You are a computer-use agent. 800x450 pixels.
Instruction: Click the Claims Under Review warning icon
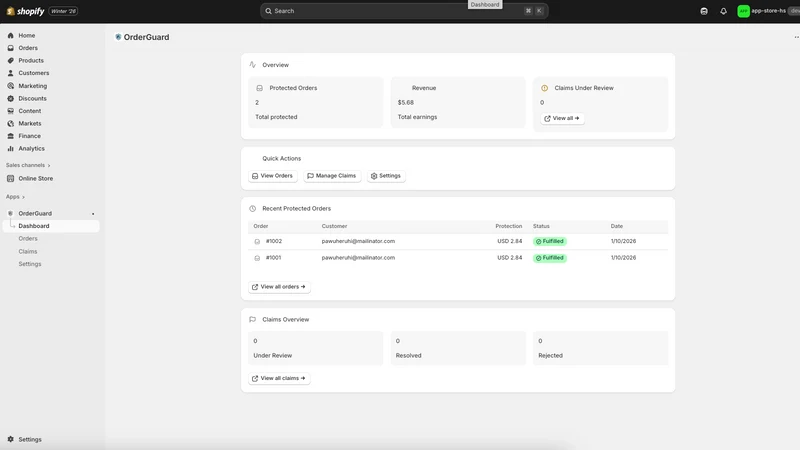click(x=544, y=88)
